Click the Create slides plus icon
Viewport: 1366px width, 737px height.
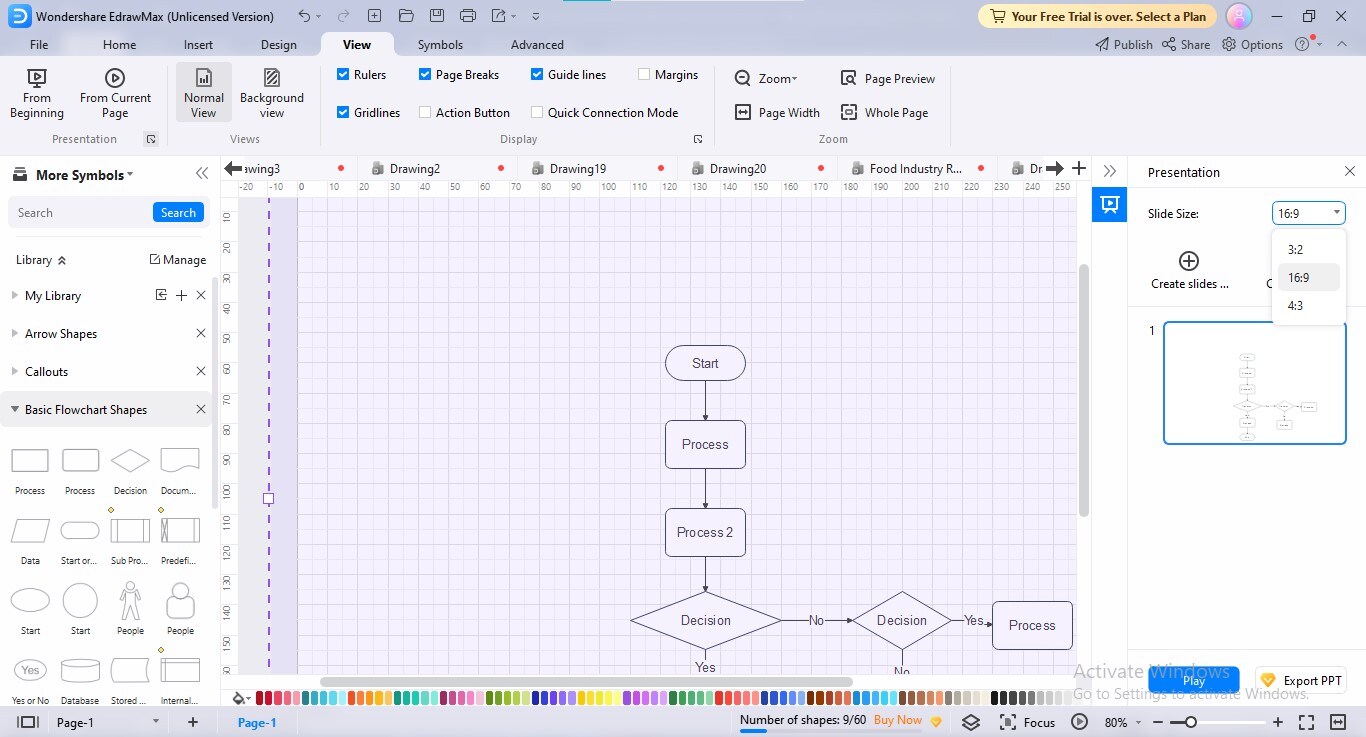point(1189,261)
